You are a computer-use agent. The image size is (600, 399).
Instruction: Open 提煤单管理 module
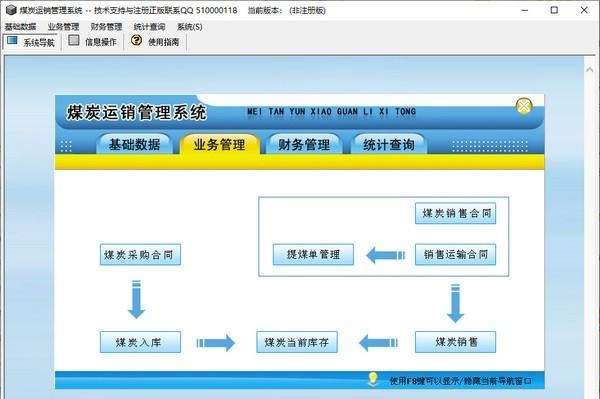(313, 254)
